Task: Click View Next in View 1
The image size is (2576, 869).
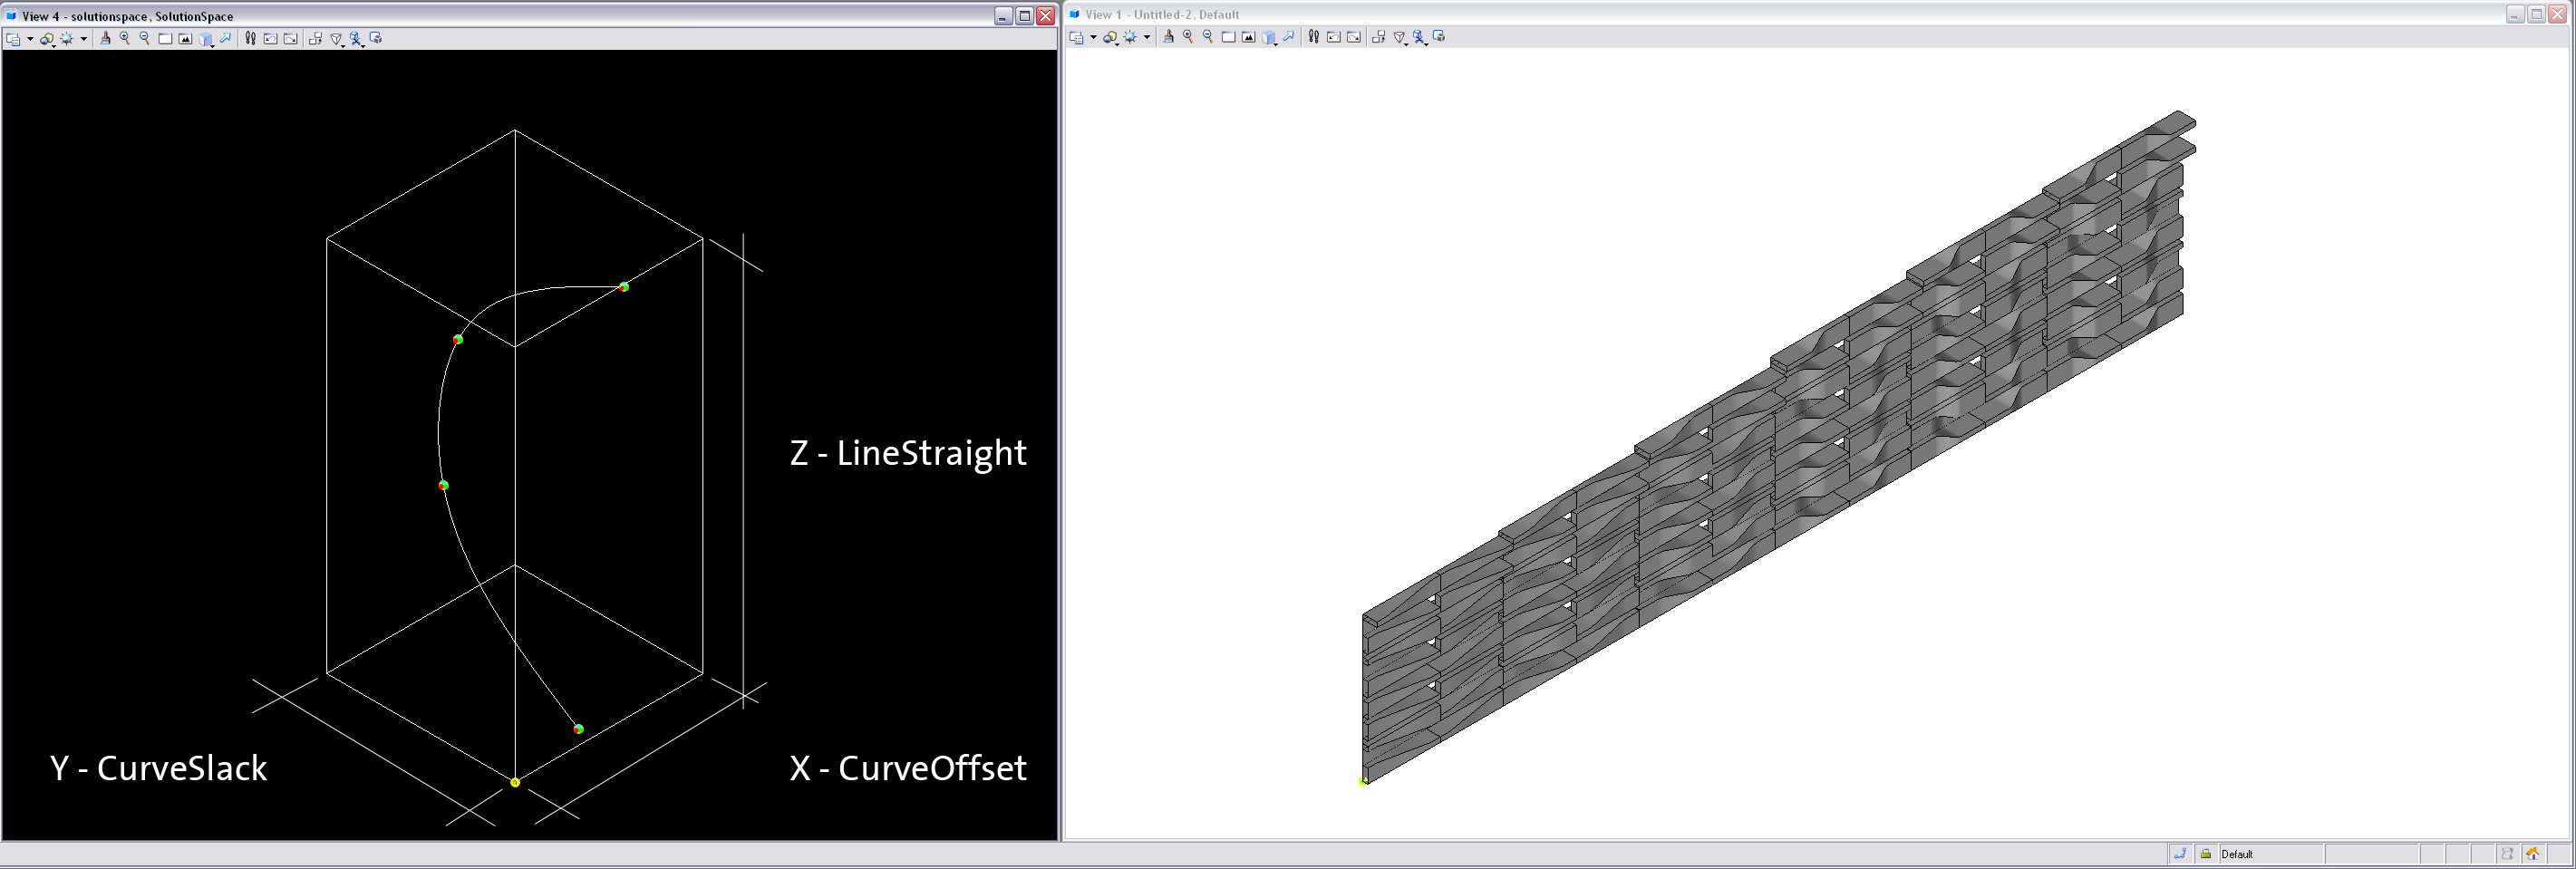Action: (1353, 36)
